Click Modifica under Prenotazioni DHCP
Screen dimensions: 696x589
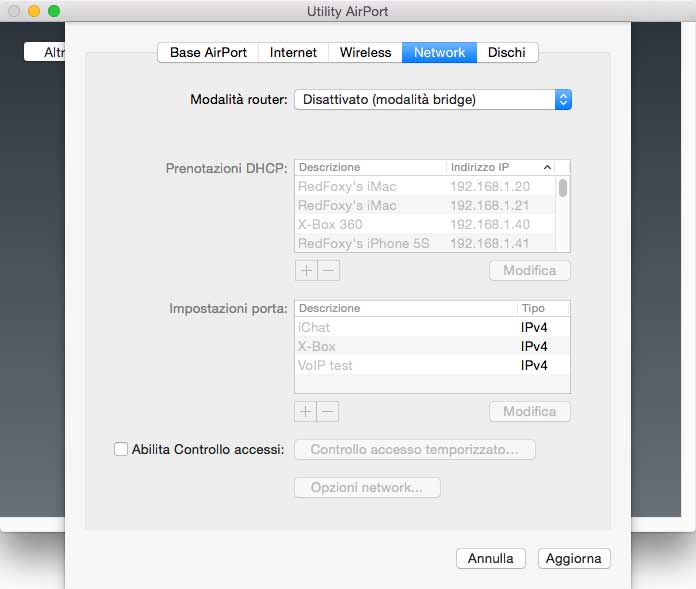530,270
